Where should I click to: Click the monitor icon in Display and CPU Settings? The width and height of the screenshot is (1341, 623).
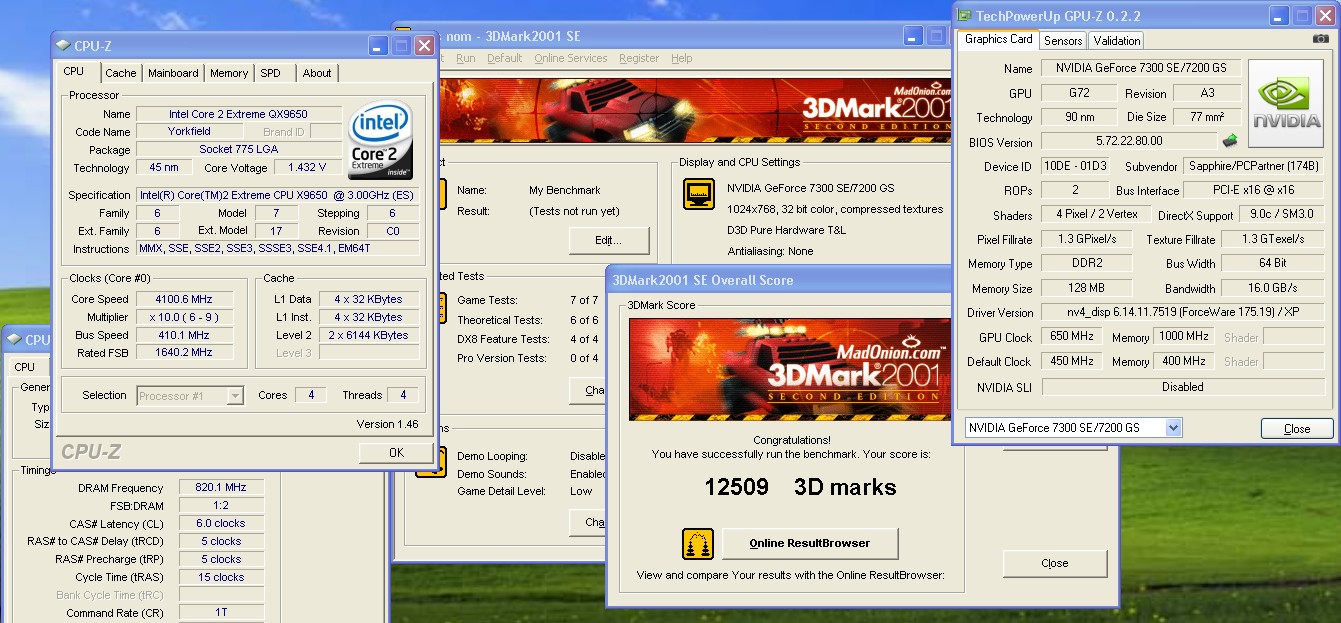point(698,194)
